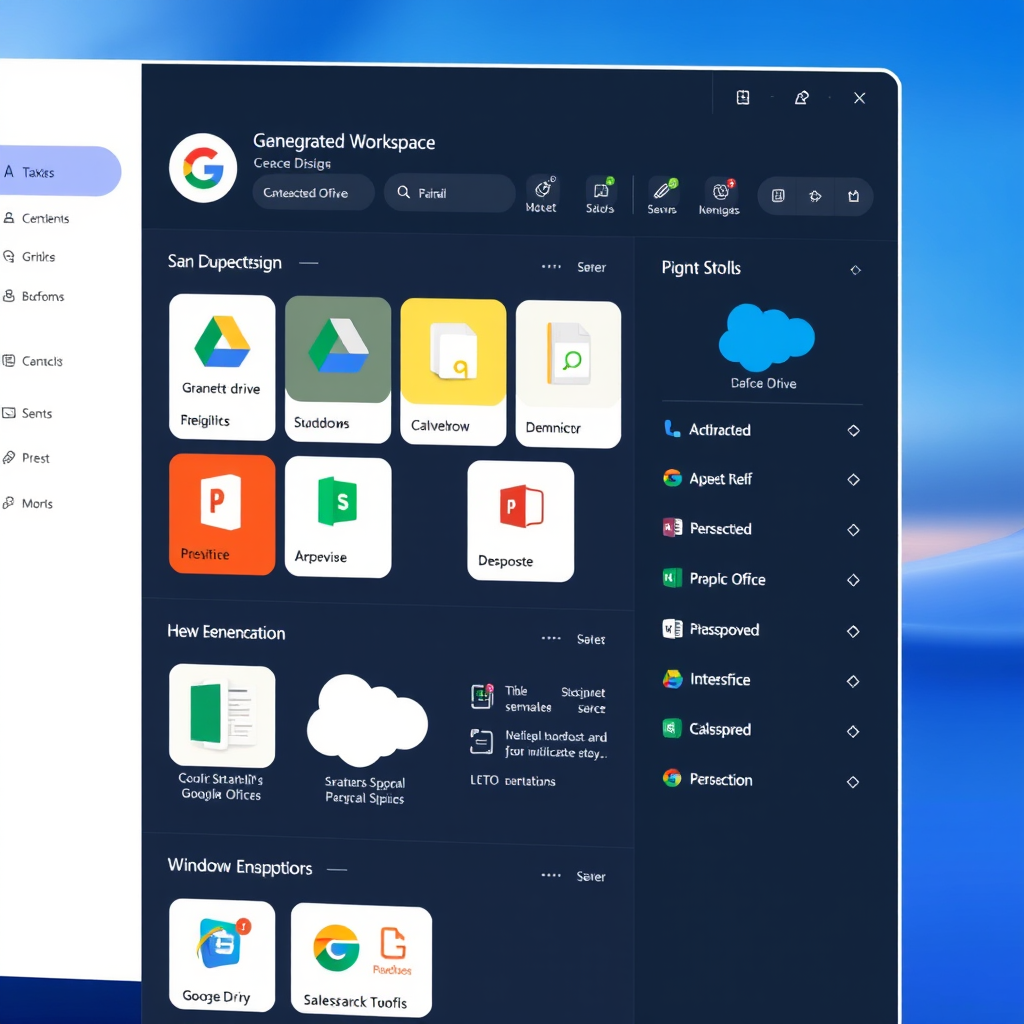Image resolution: width=1024 pixels, height=1024 pixels.
Task: Select Sents in the left sidebar
Action: click(x=36, y=413)
